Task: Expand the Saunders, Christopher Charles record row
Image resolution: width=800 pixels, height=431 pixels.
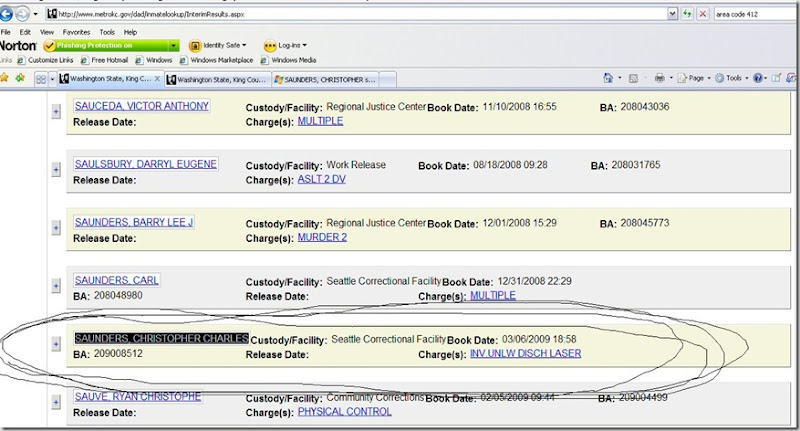Action: 56,345
